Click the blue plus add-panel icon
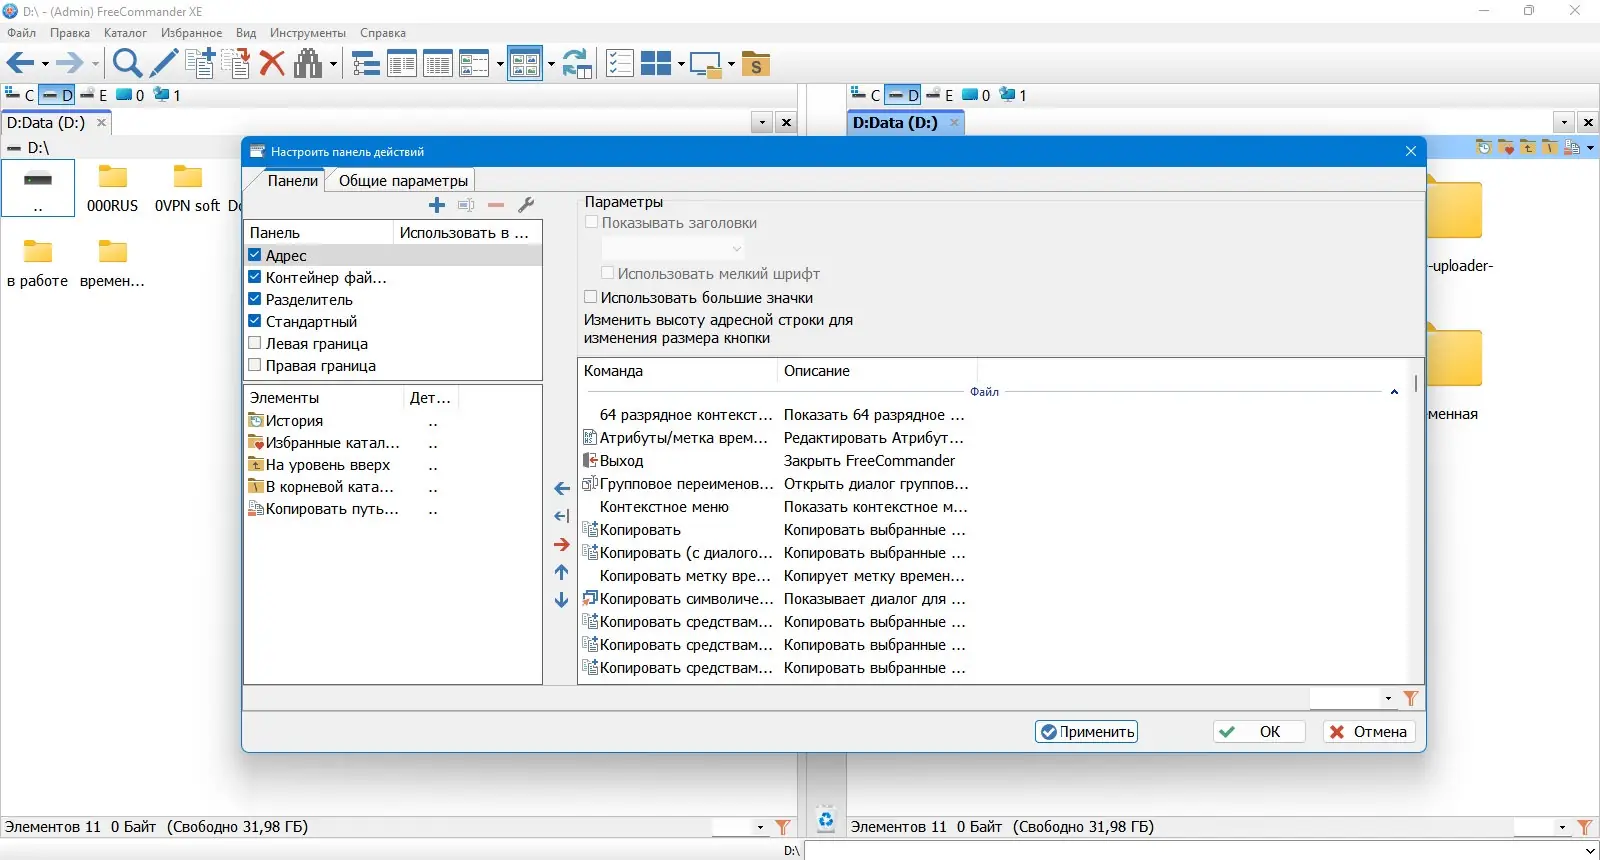This screenshot has height=860, width=1600. pyautogui.click(x=437, y=205)
